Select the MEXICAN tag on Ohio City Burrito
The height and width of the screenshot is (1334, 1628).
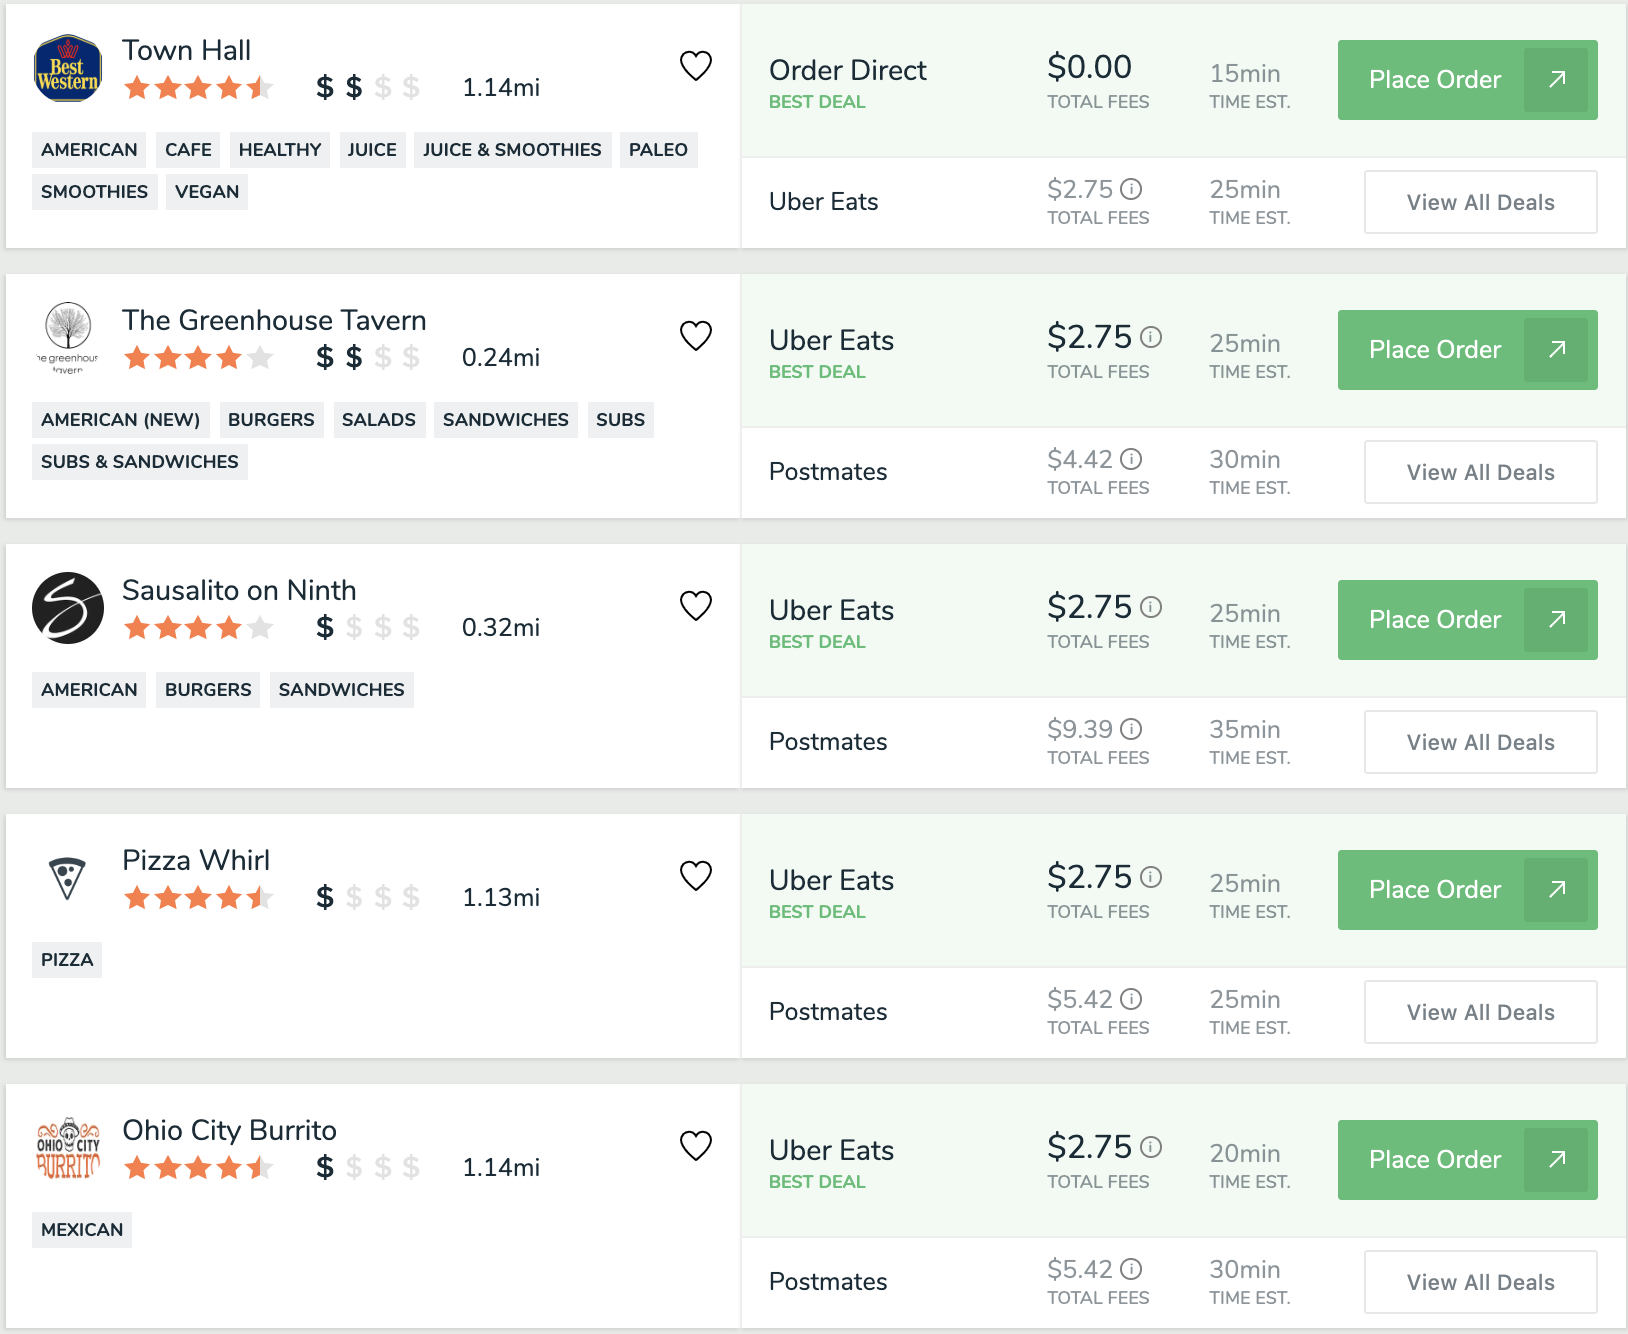tap(82, 1230)
